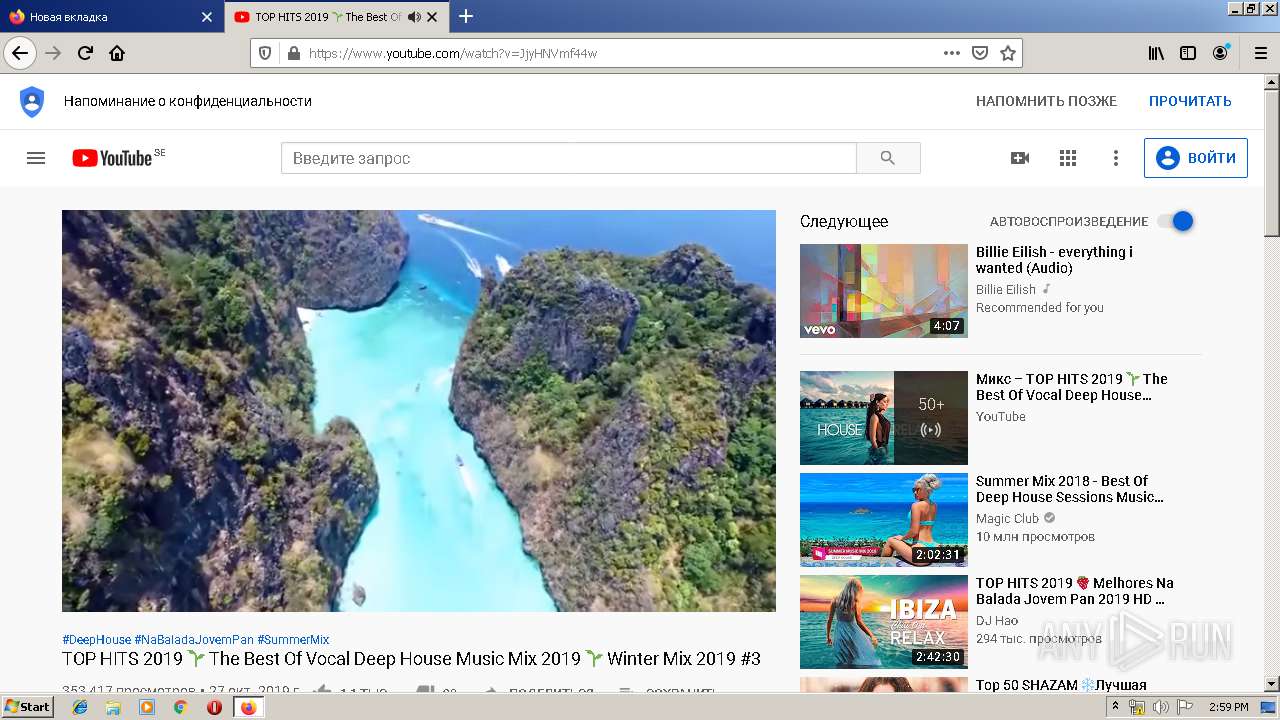Show site info via the padlock icon
The height and width of the screenshot is (720, 1280).
293,53
